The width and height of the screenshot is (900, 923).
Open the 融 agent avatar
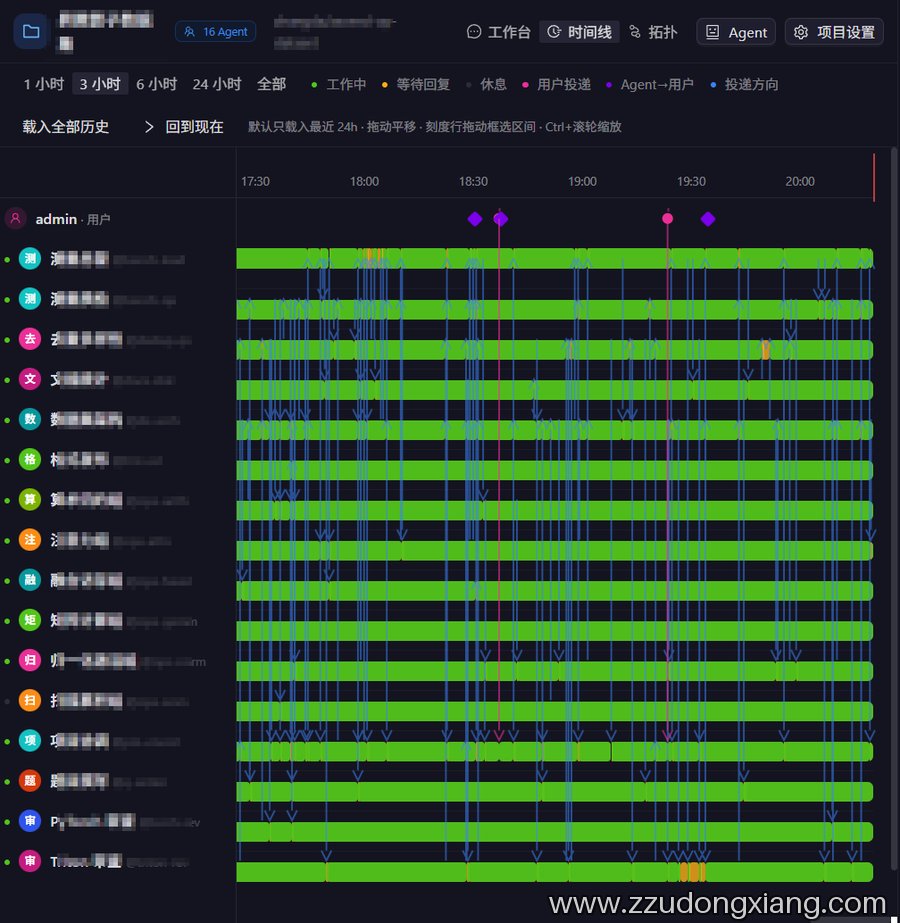tap(30, 580)
